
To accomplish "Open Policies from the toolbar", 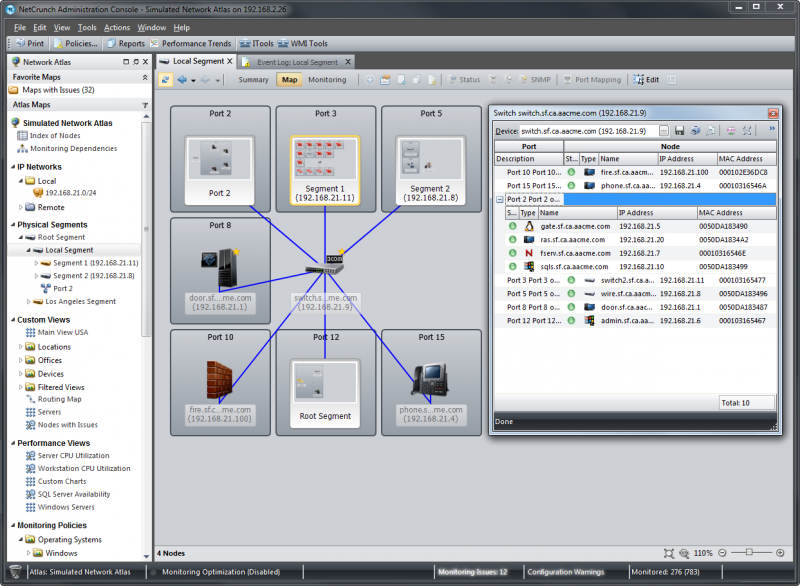I will (x=76, y=43).
